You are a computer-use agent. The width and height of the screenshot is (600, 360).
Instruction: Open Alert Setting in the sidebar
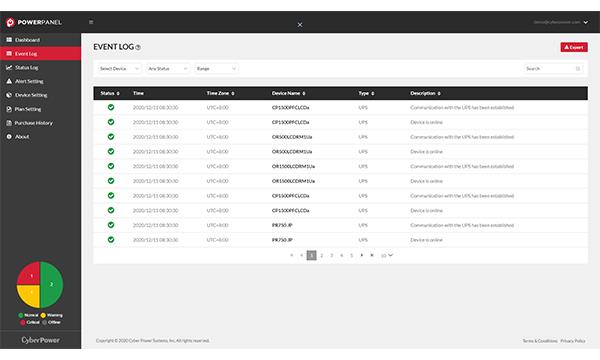[41, 81]
